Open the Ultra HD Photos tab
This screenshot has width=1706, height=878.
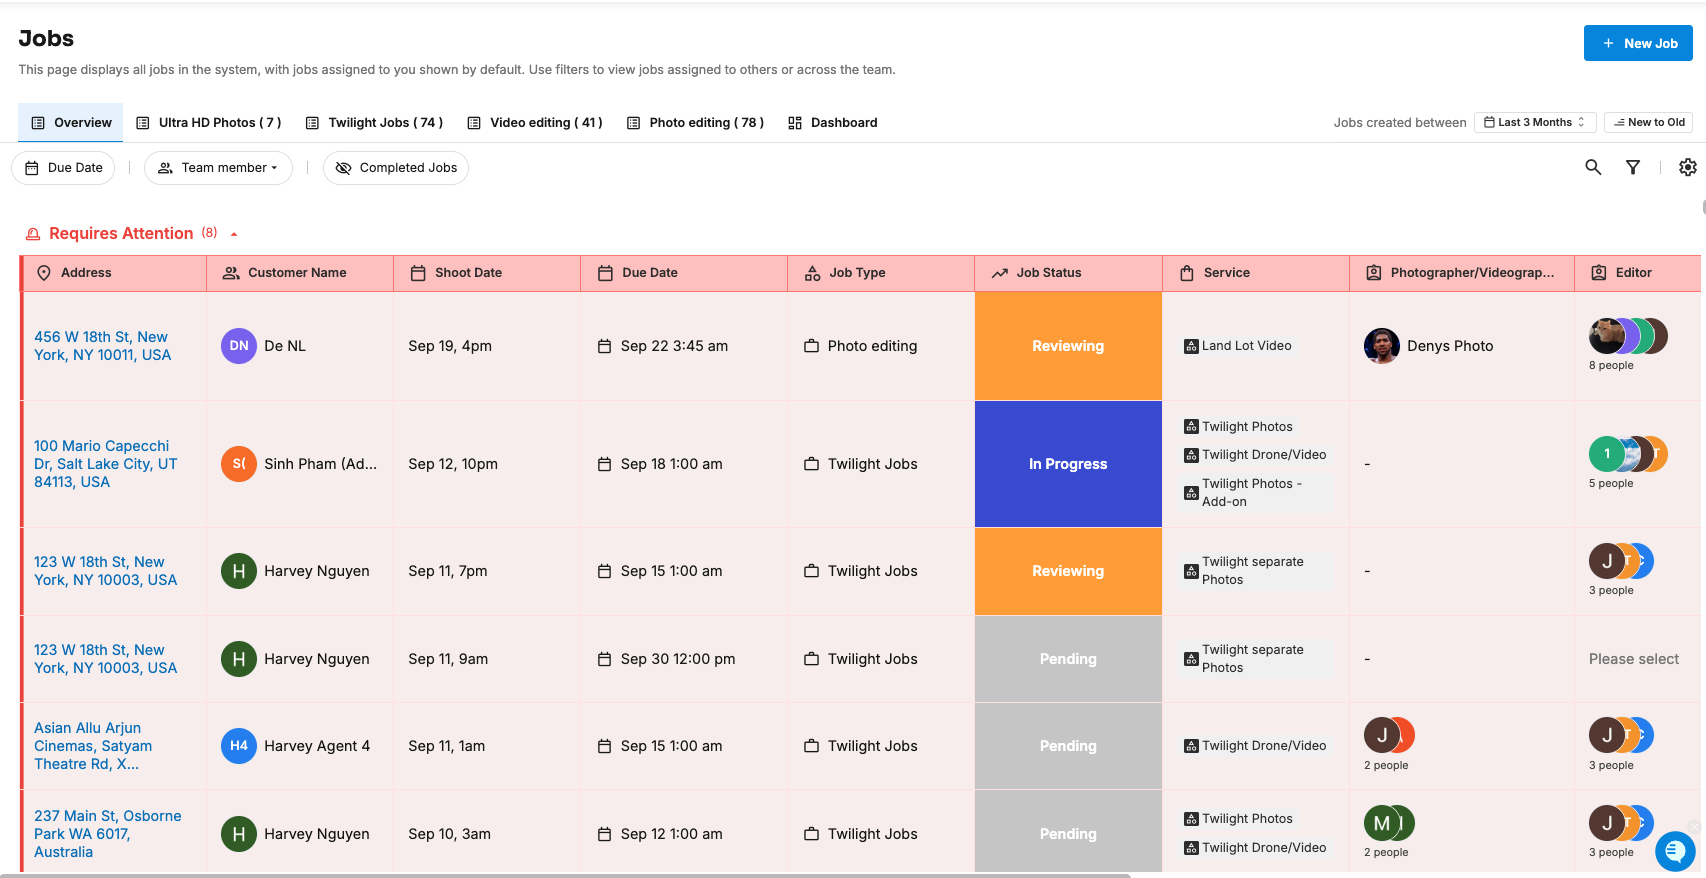coord(209,123)
